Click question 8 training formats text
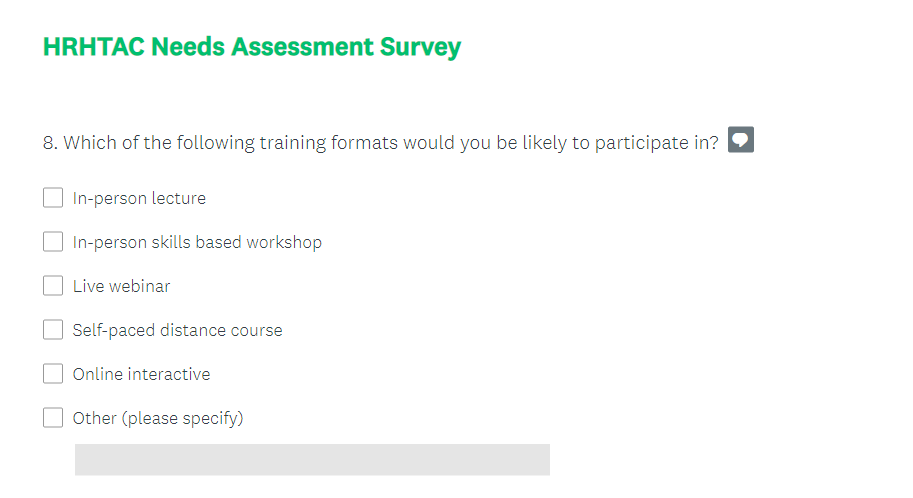Viewport: 913px width, 498px height. point(381,143)
